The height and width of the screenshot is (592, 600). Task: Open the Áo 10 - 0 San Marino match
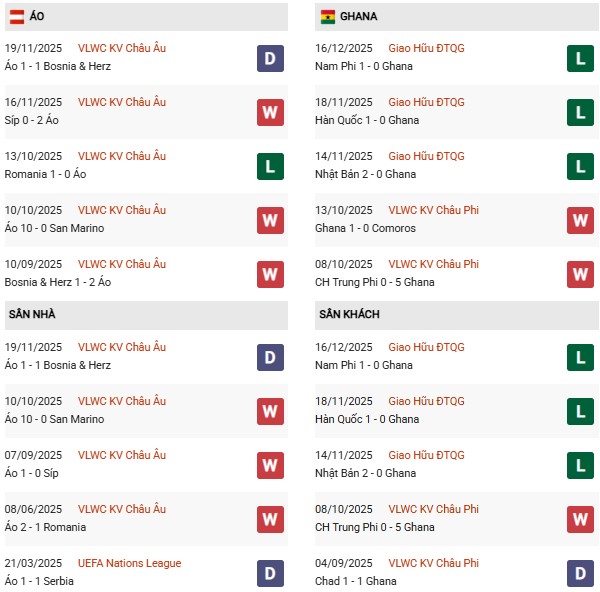coord(55,228)
